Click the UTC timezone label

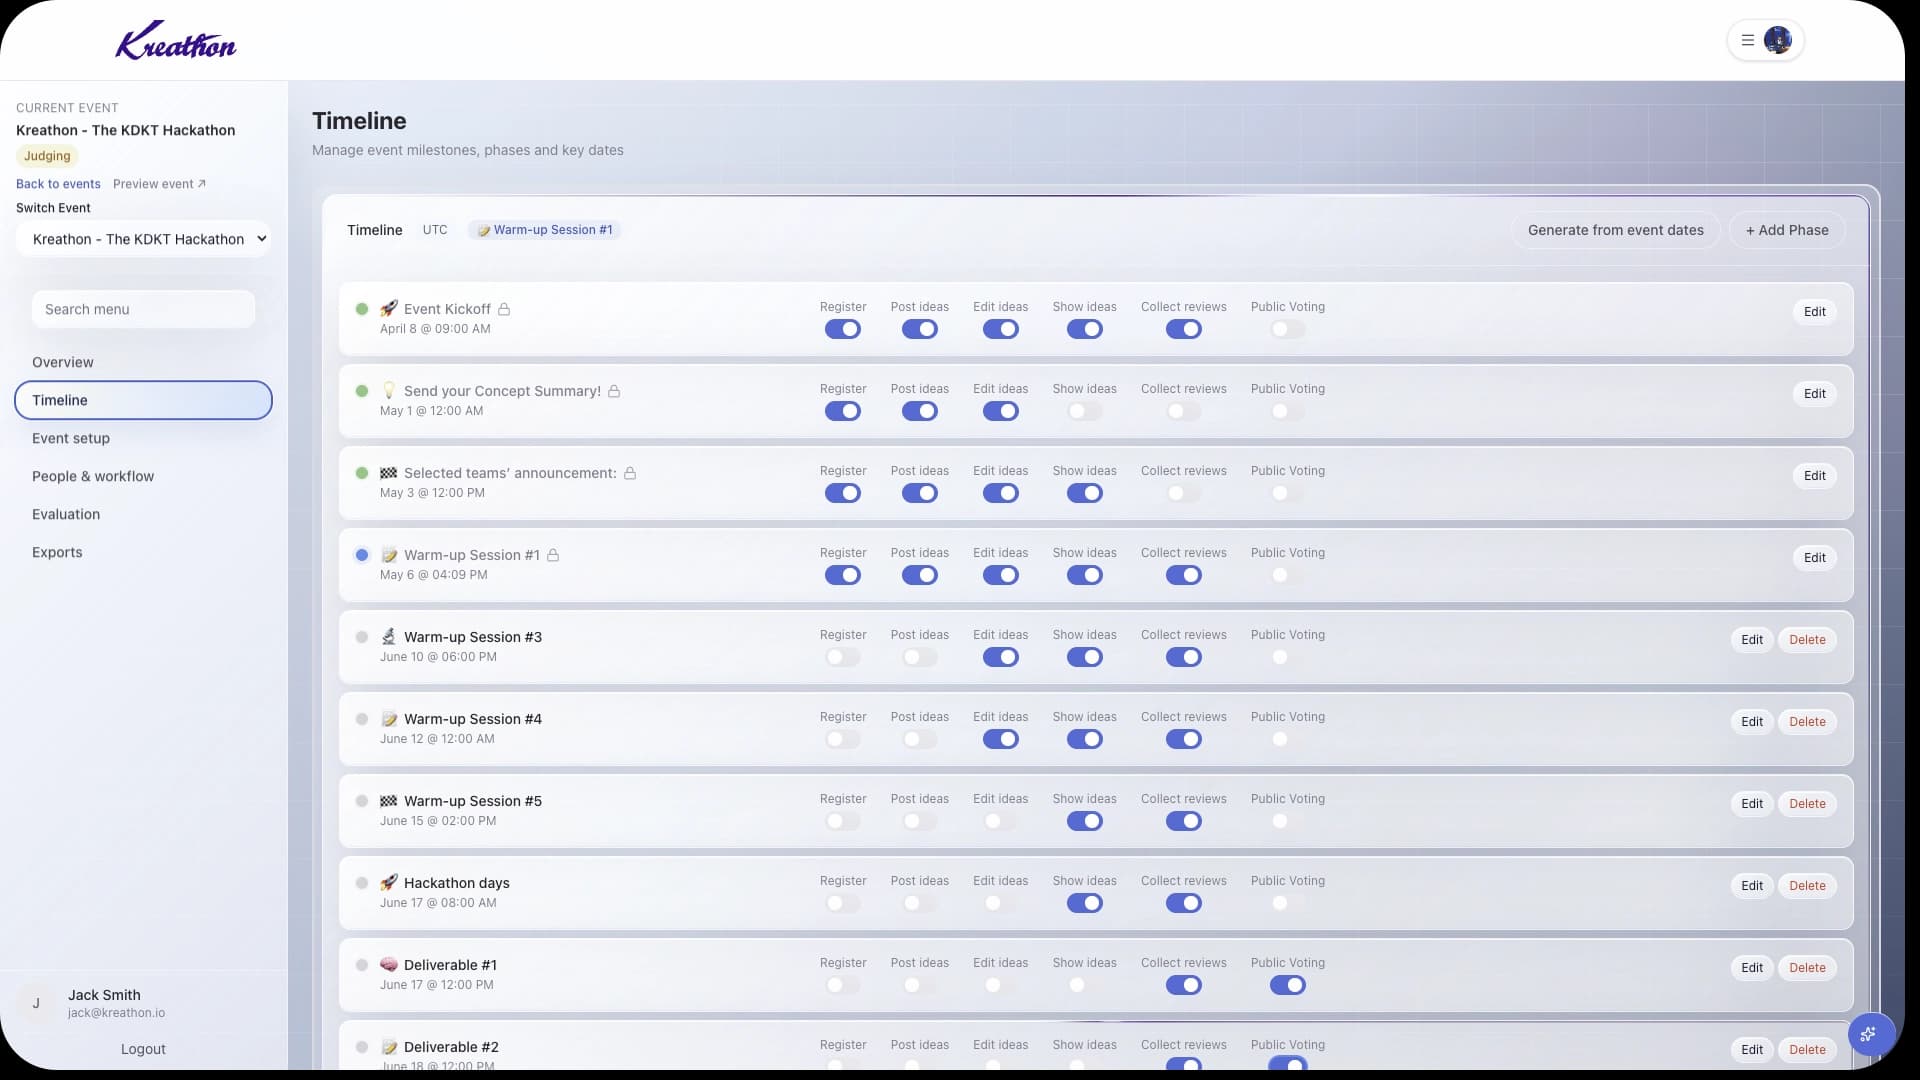435,230
